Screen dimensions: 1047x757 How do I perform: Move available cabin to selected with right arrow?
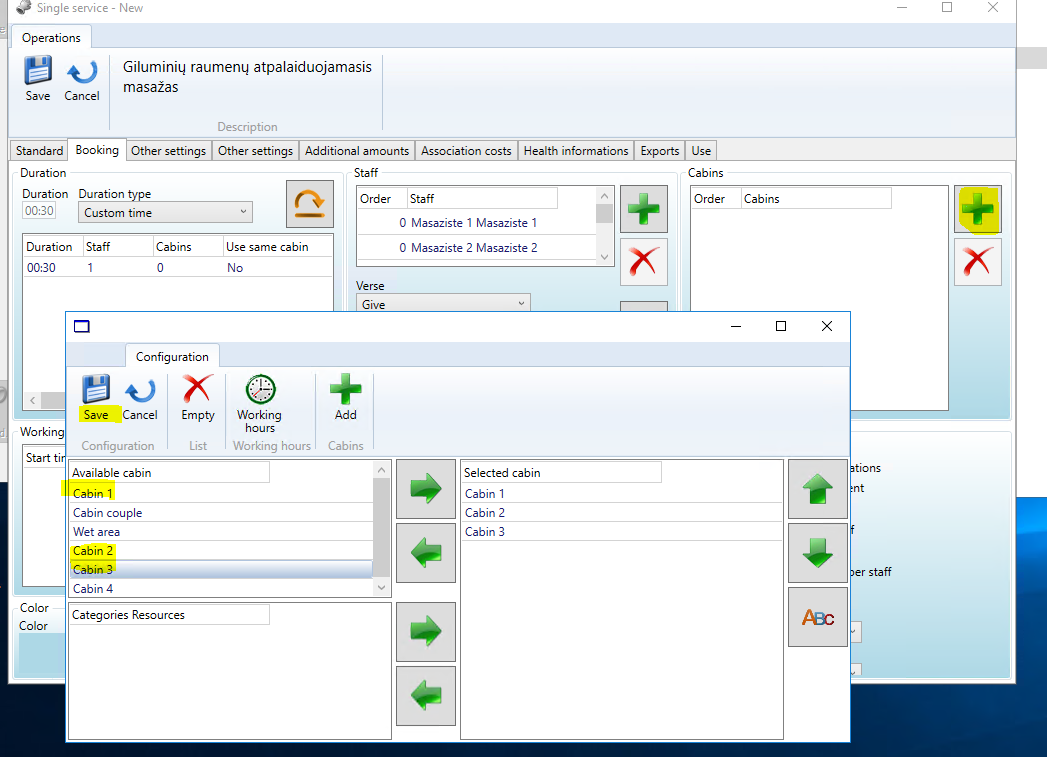[426, 489]
